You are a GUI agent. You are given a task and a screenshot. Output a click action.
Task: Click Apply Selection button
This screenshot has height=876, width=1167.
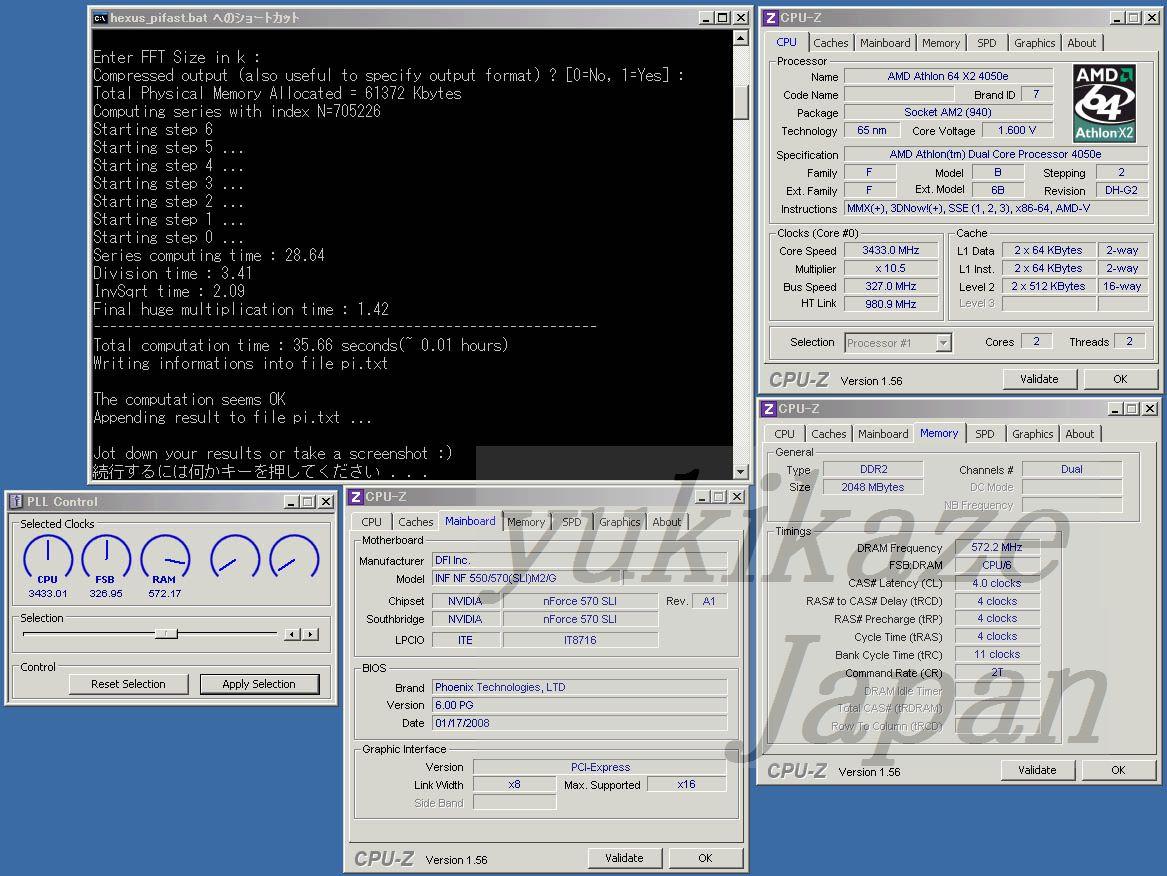tap(259, 684)
